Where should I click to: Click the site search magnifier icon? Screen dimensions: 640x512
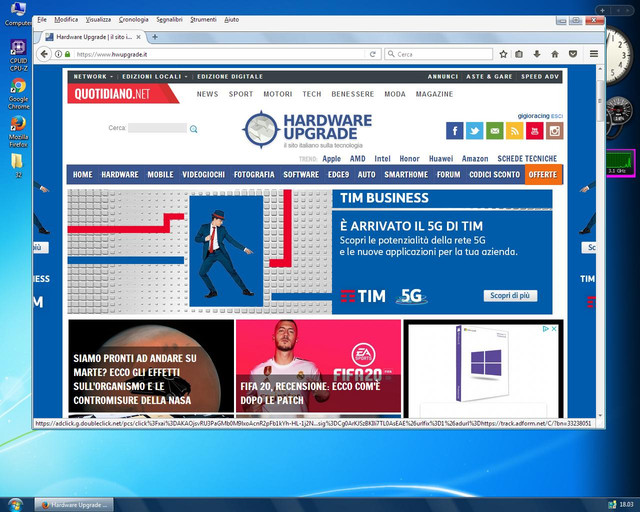193,129
